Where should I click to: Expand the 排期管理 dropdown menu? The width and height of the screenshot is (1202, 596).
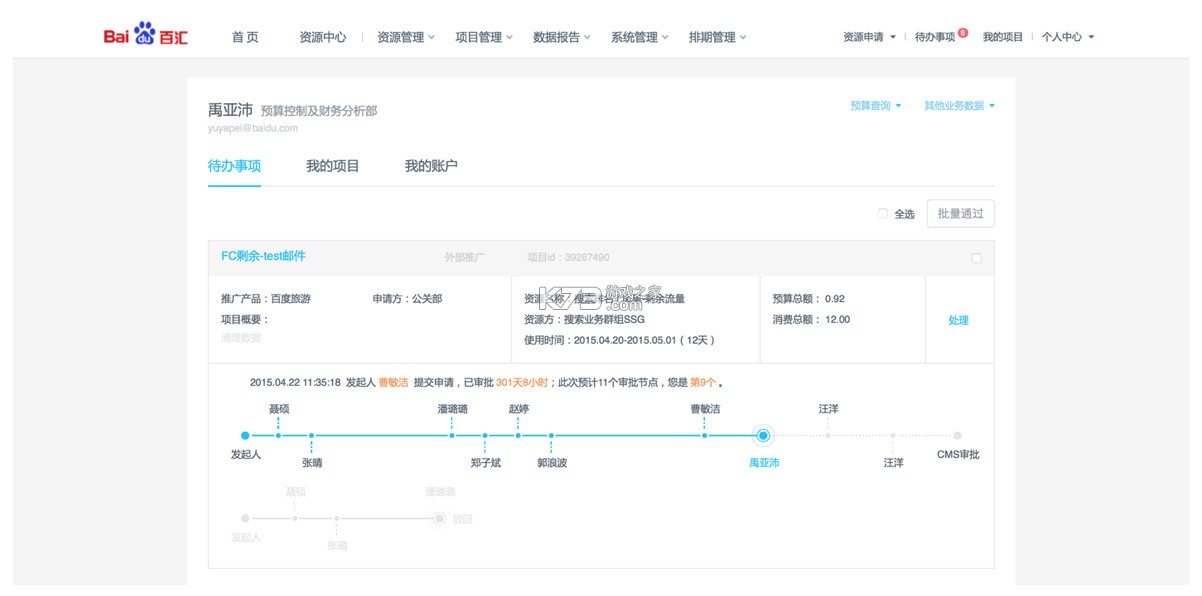718,37
